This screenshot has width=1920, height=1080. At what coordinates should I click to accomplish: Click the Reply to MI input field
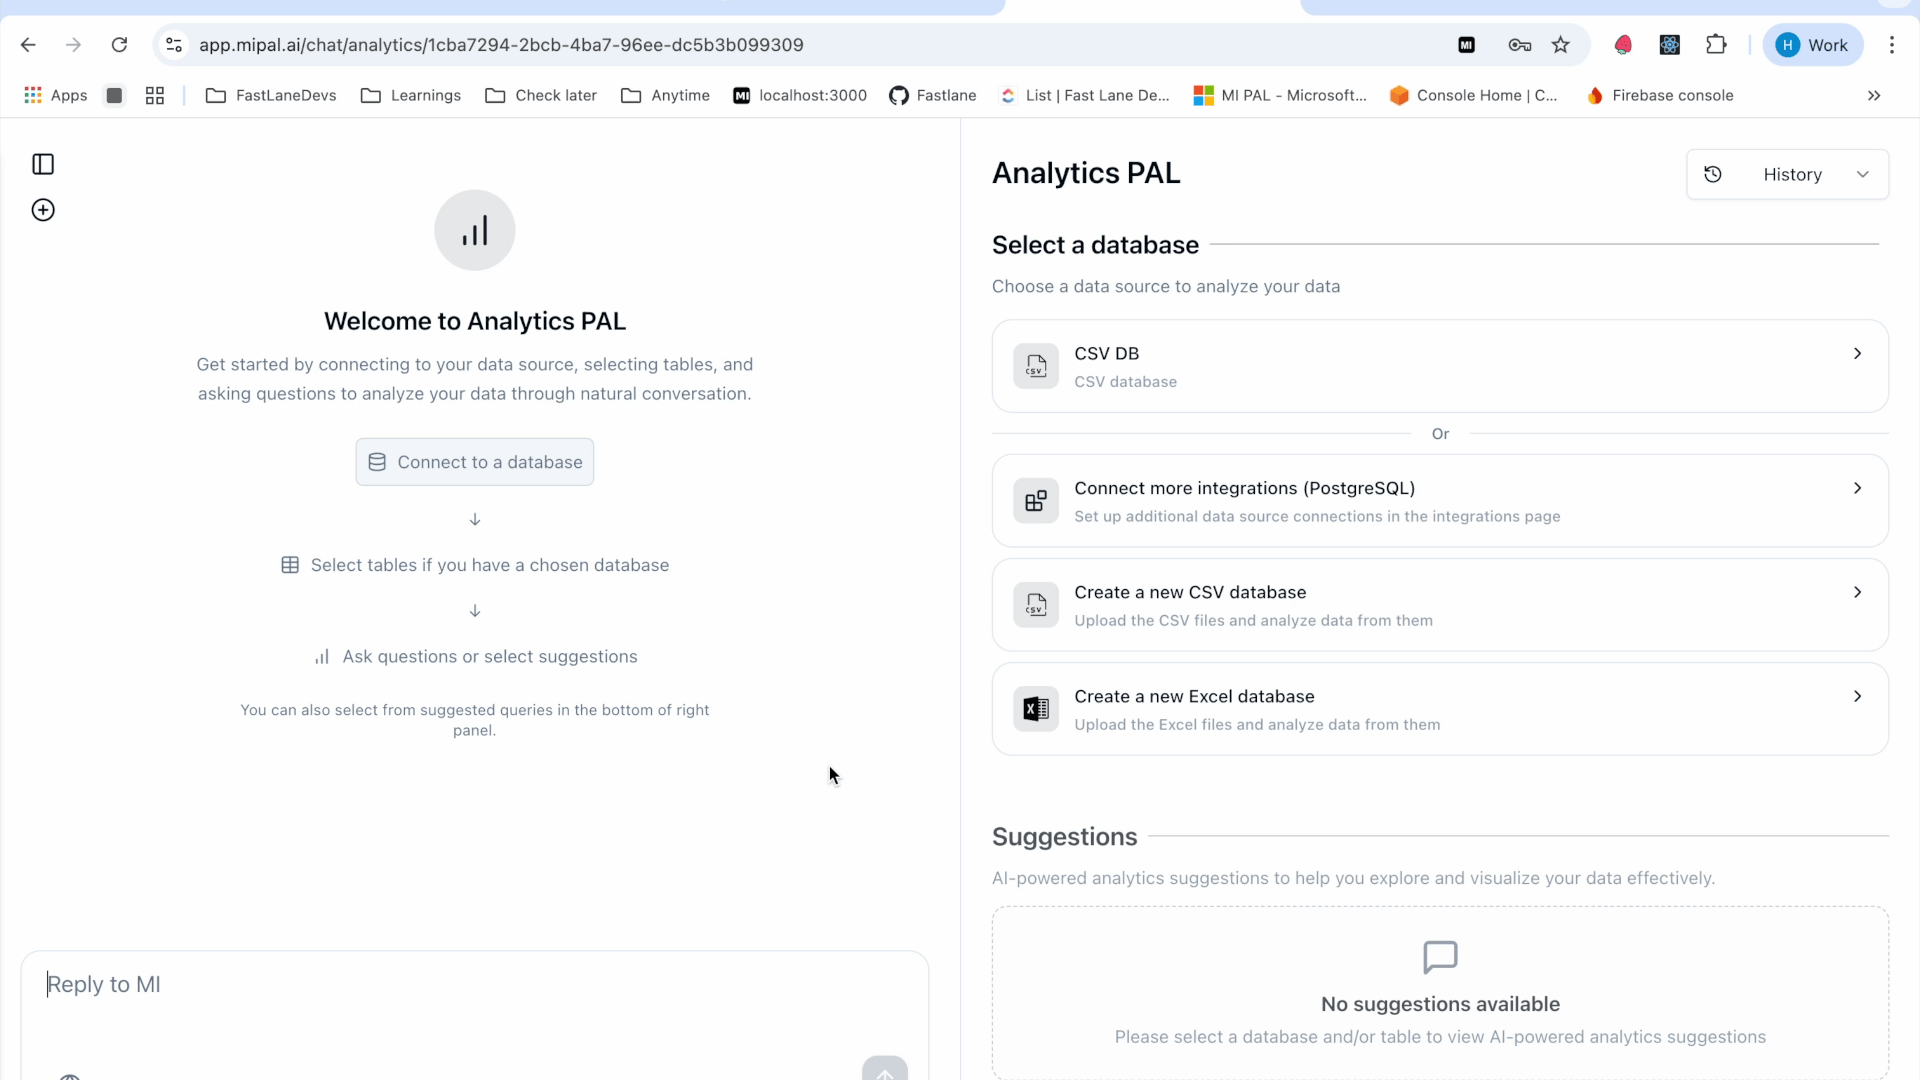(475, 985)
